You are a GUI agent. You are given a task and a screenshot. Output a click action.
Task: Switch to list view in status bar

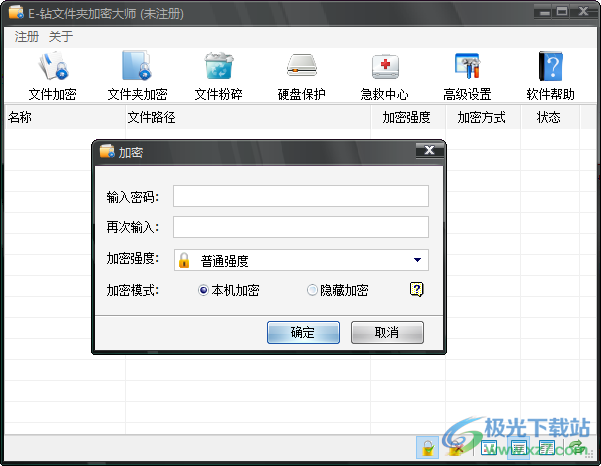point(518,448)
